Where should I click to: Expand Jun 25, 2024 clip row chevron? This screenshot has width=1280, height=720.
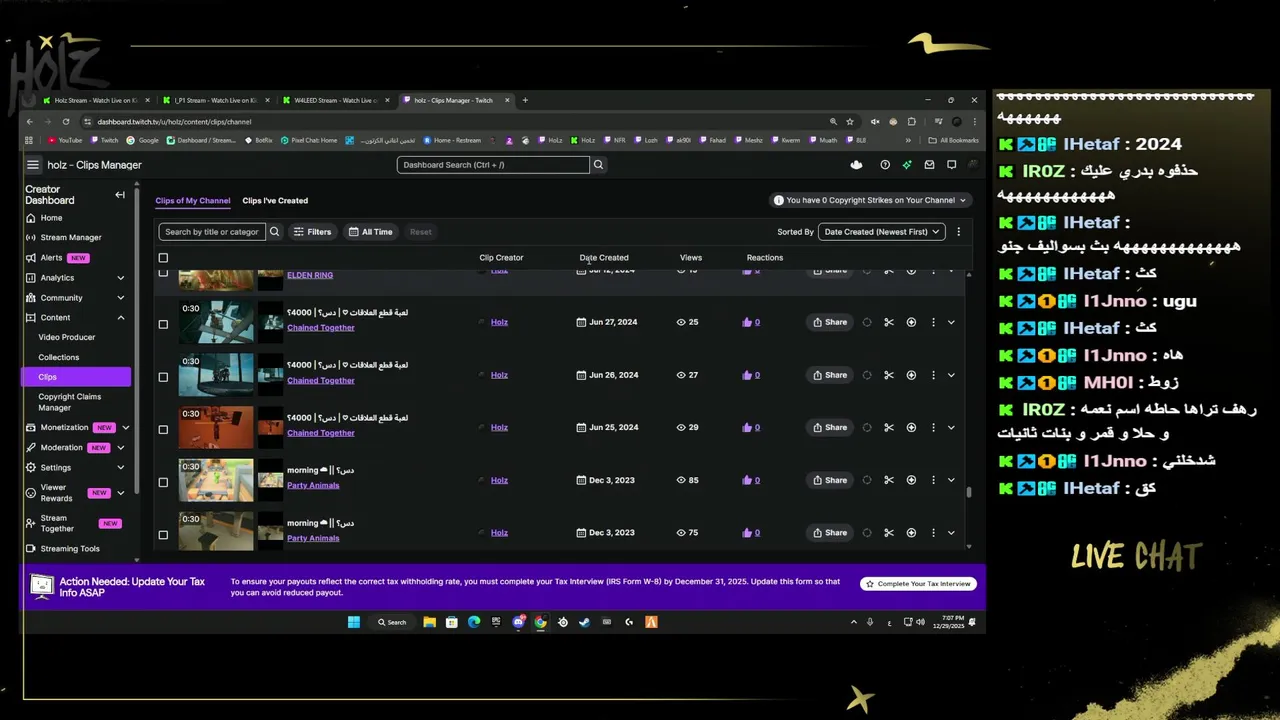[x=951, y=428]
